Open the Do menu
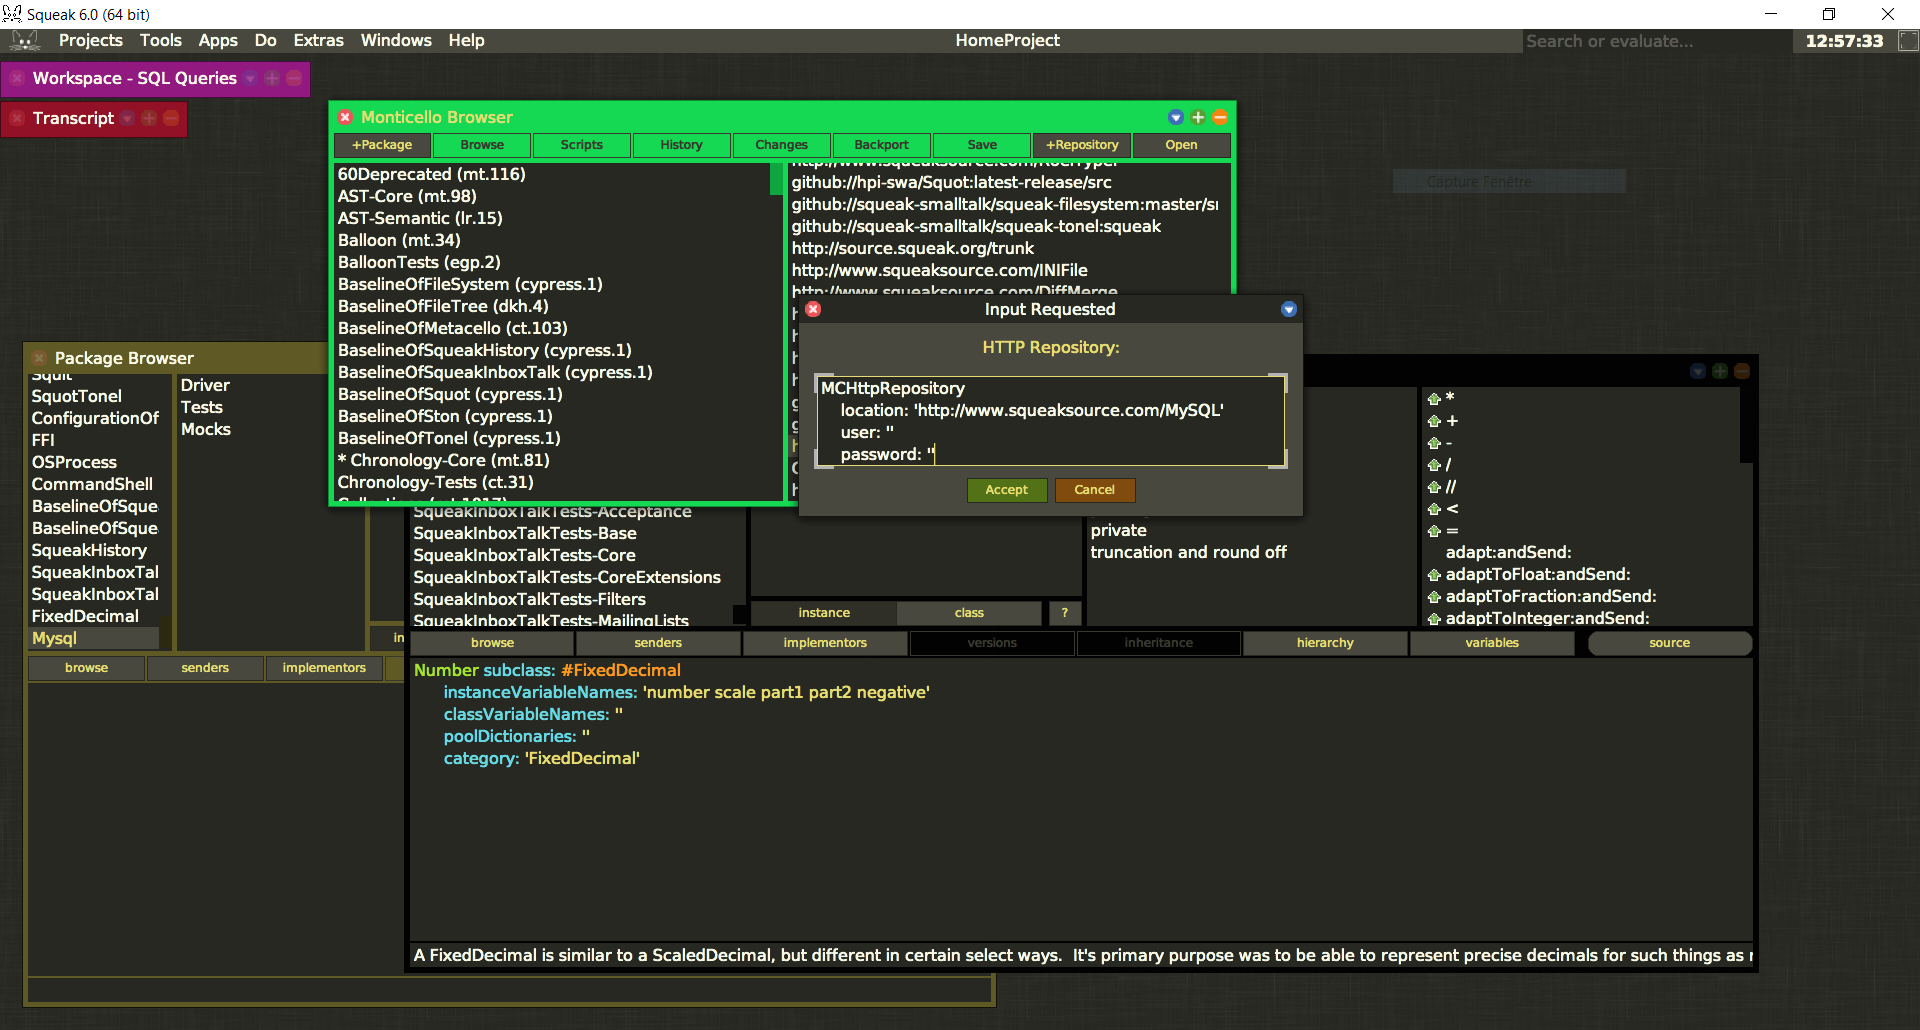The height and width of the screenshot is (1030, 1920). tap(265, 40)
